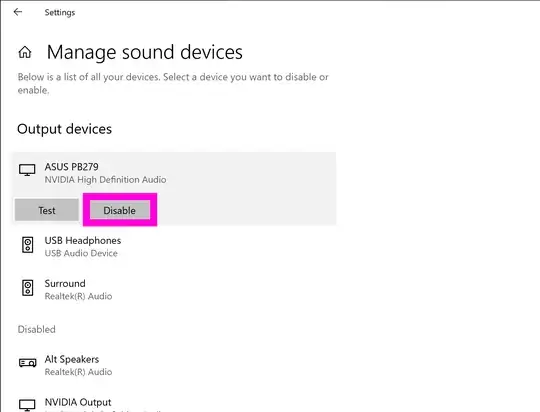Click the device icon beside Alt Speakers
The image size is (540, 412).
[x=28, y=363]
